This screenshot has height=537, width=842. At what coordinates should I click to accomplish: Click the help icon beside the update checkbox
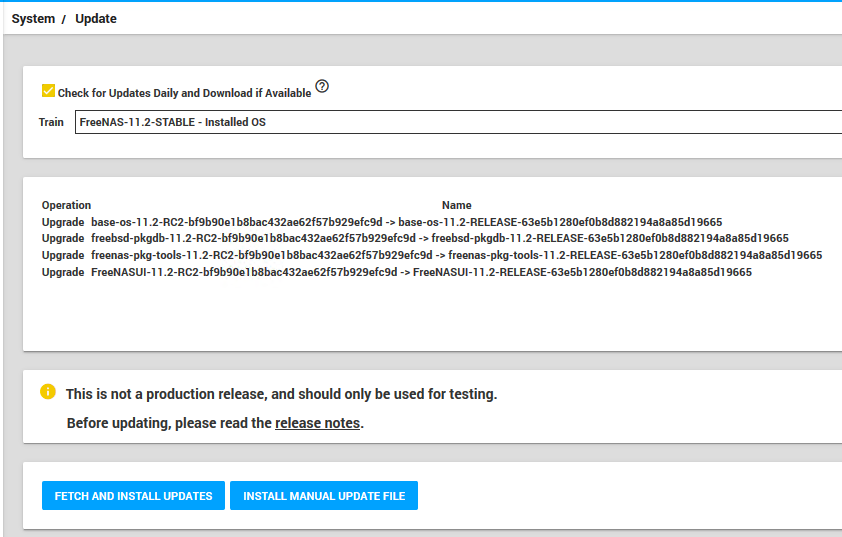(x=321, y=86)
